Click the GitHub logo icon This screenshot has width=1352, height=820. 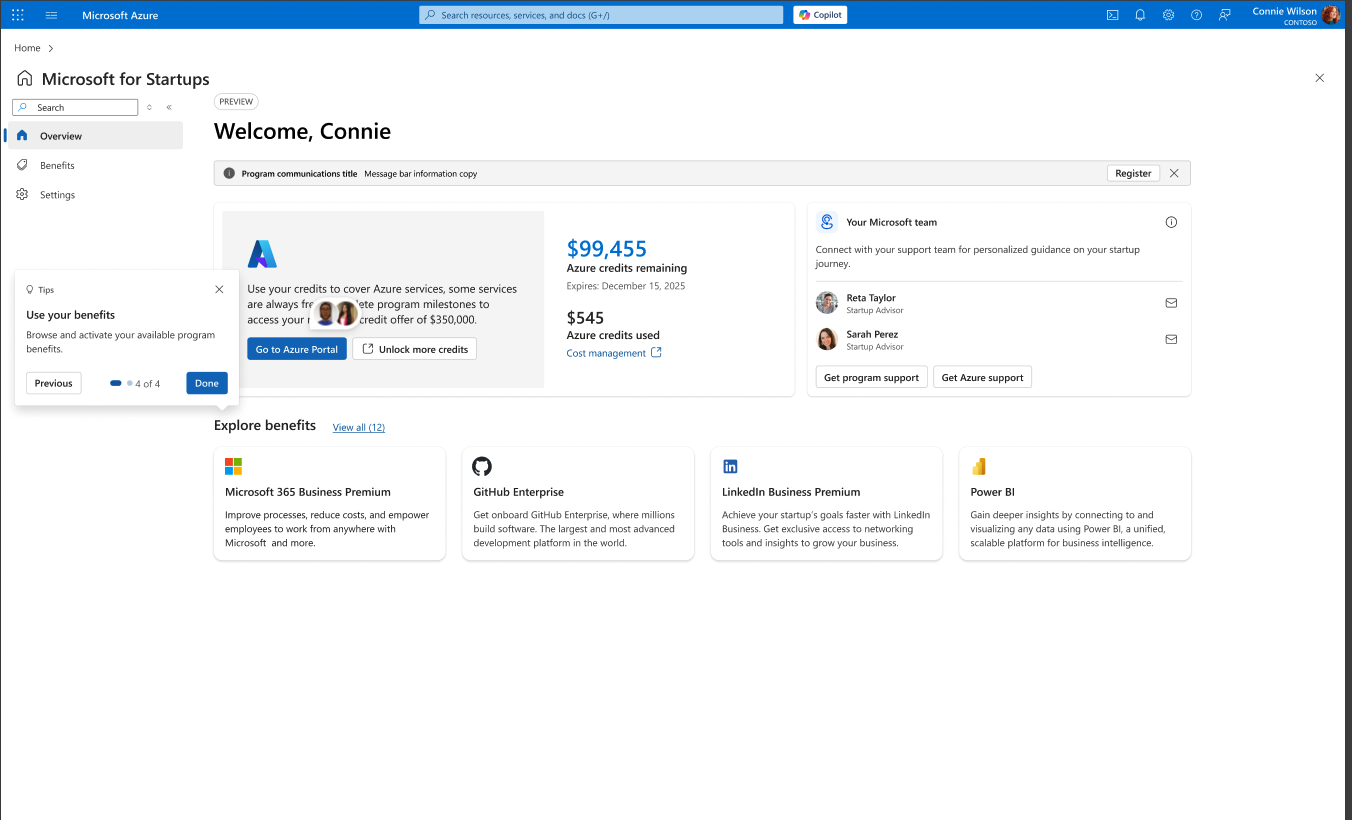[482, 467]
